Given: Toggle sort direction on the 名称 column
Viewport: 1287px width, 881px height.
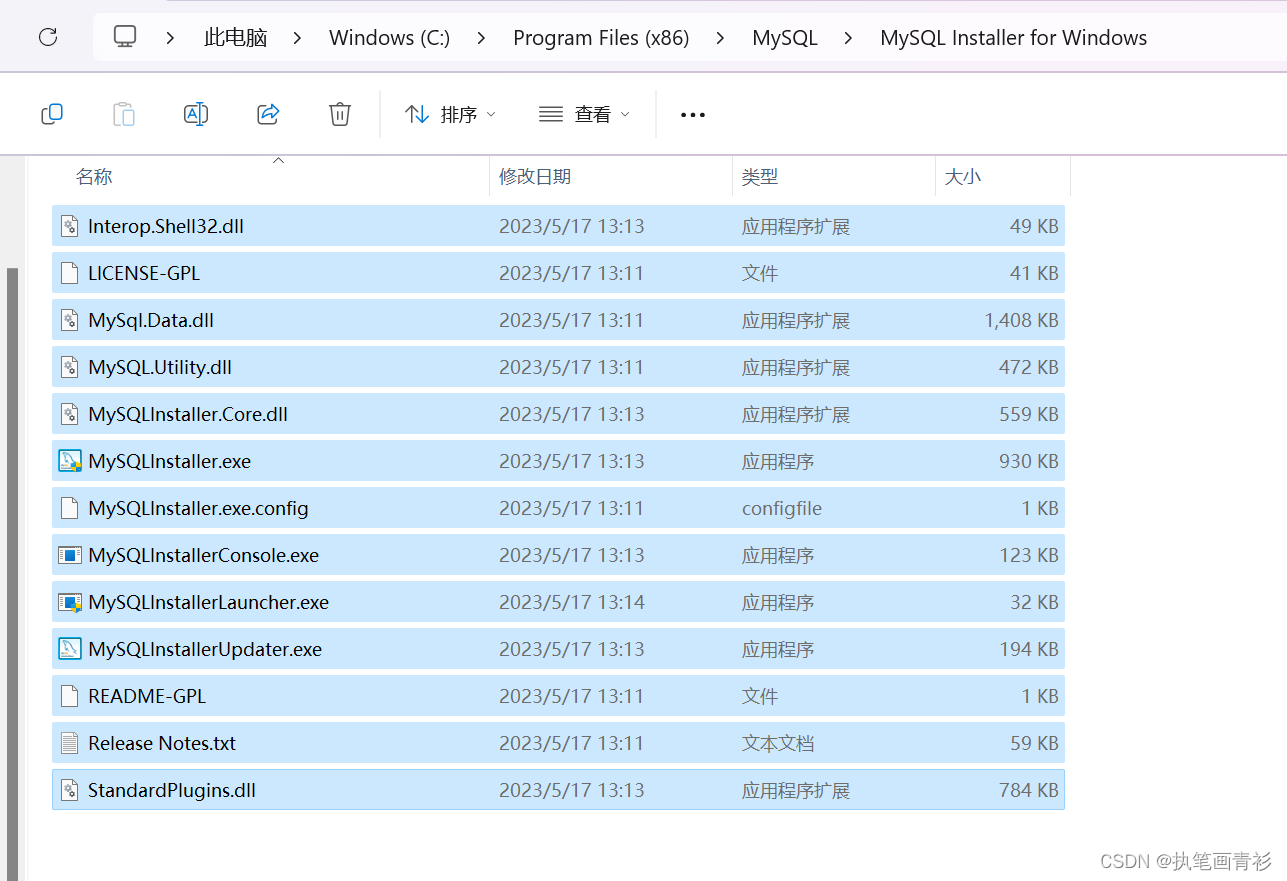Looking at the screenshot, I should click(x=94, y=176).
